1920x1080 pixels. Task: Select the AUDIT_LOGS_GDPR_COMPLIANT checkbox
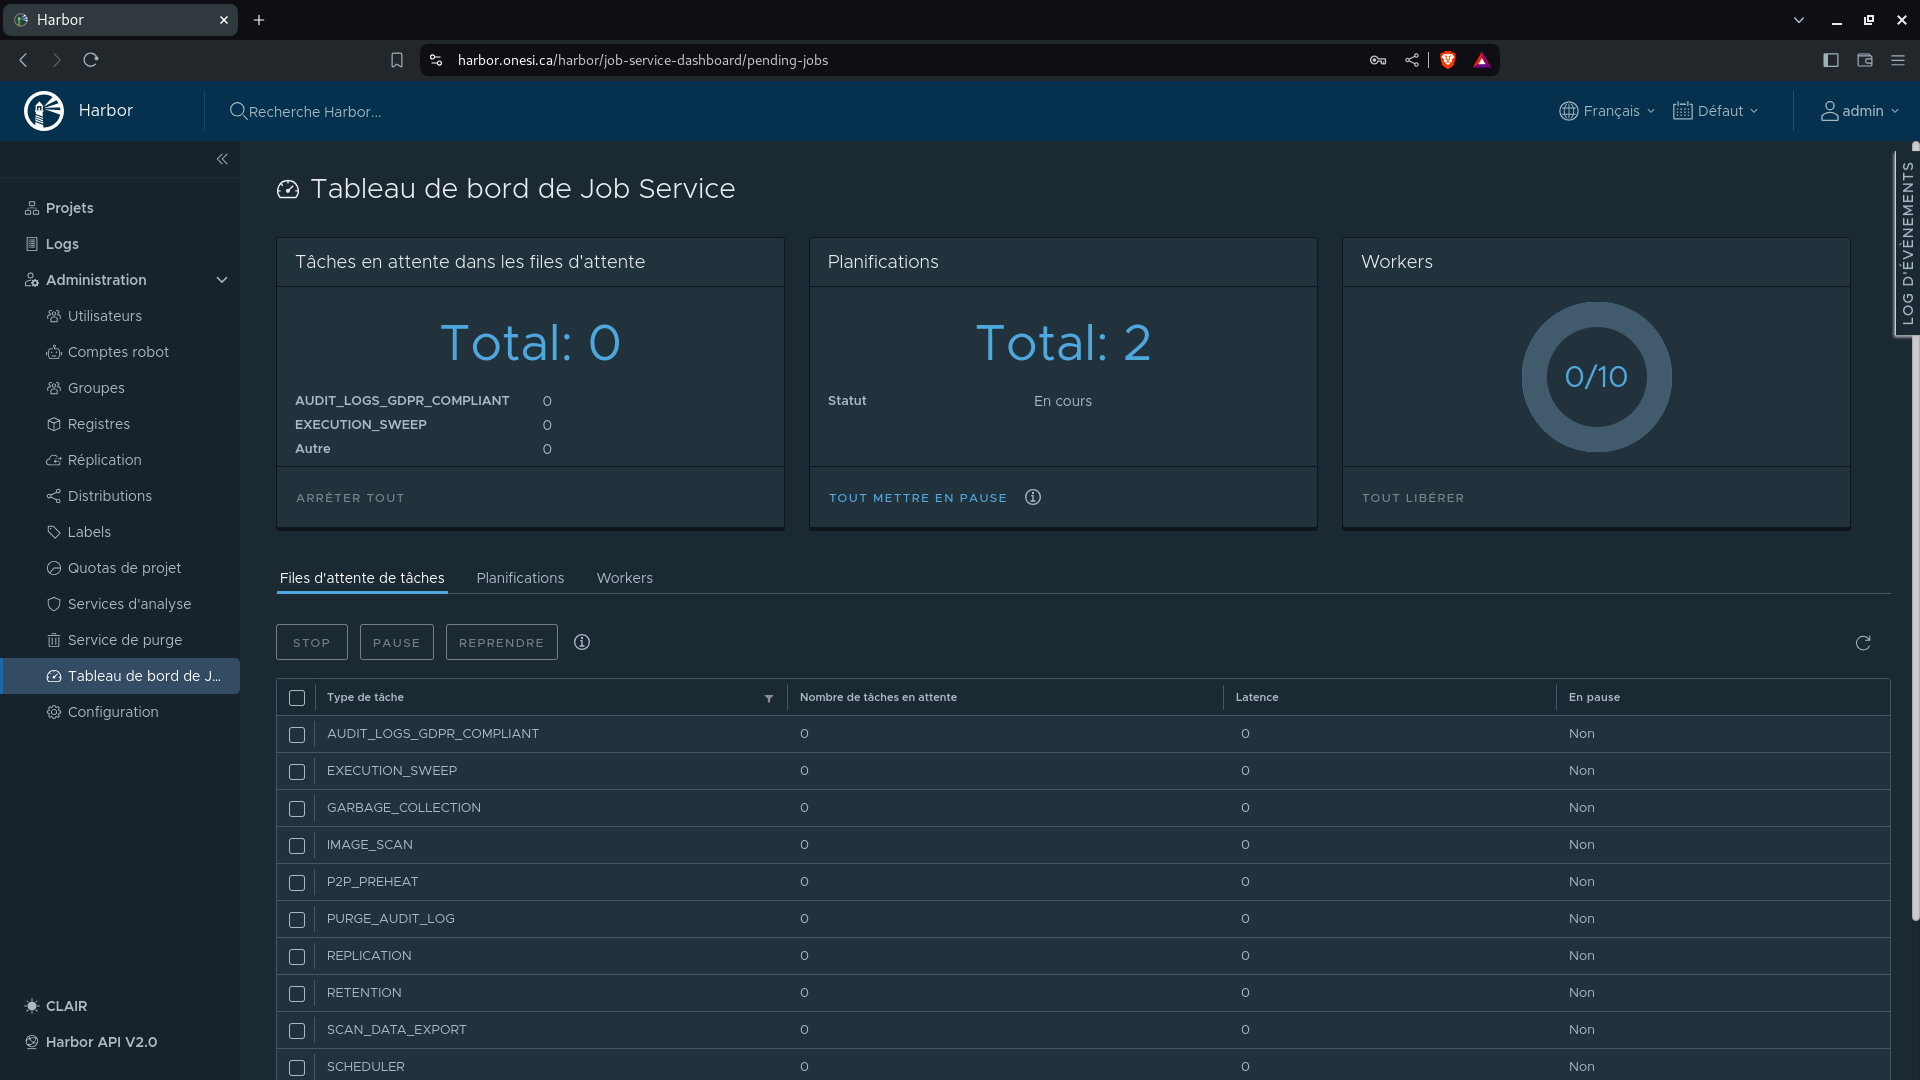click(297, 733)
